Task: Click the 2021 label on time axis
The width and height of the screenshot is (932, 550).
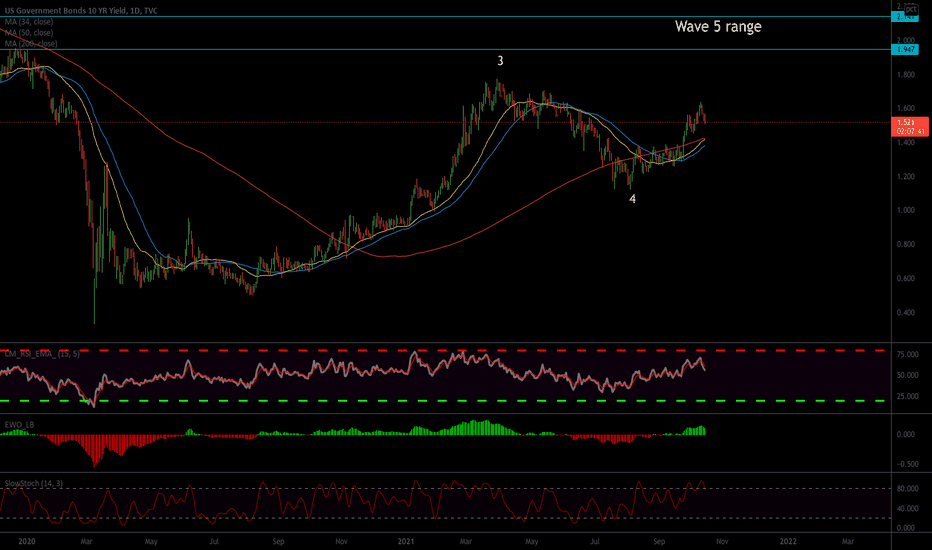Action: pyautogui.click(x=406, y=542)
